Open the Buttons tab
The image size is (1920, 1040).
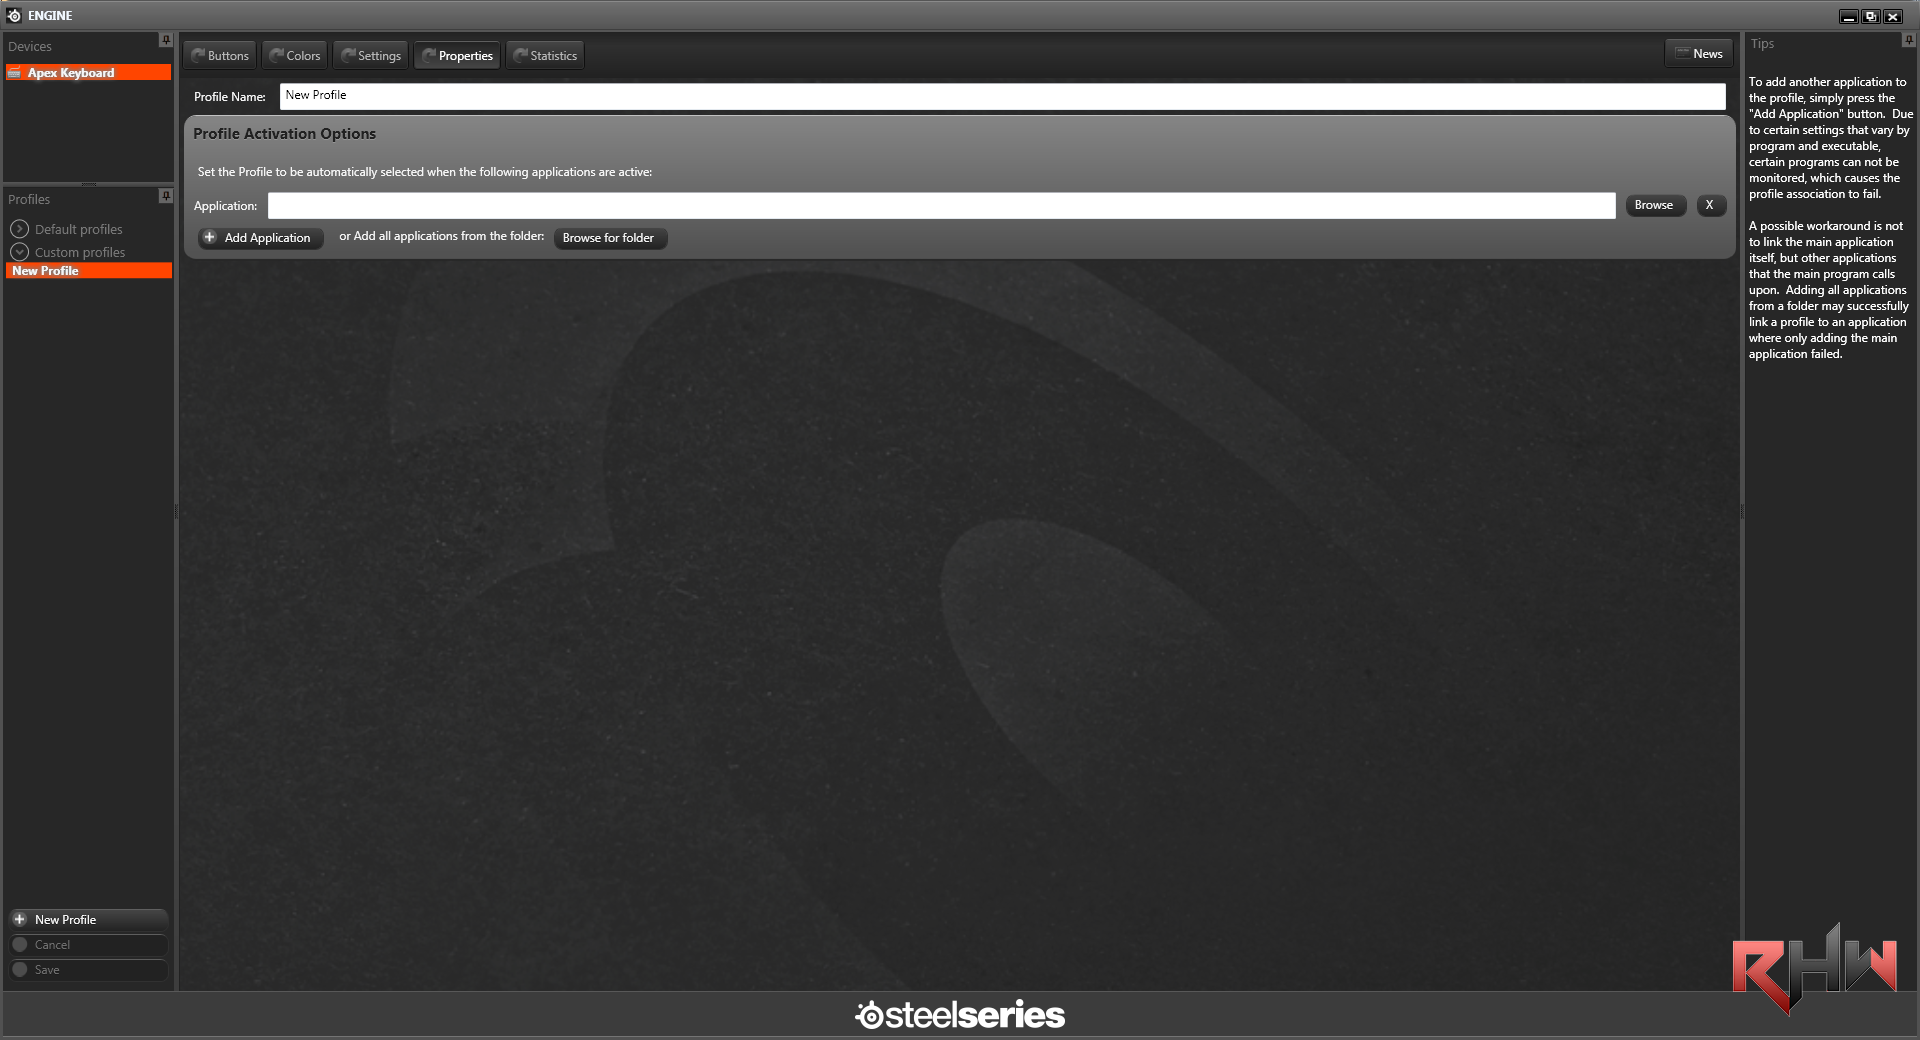click(220, 56)
